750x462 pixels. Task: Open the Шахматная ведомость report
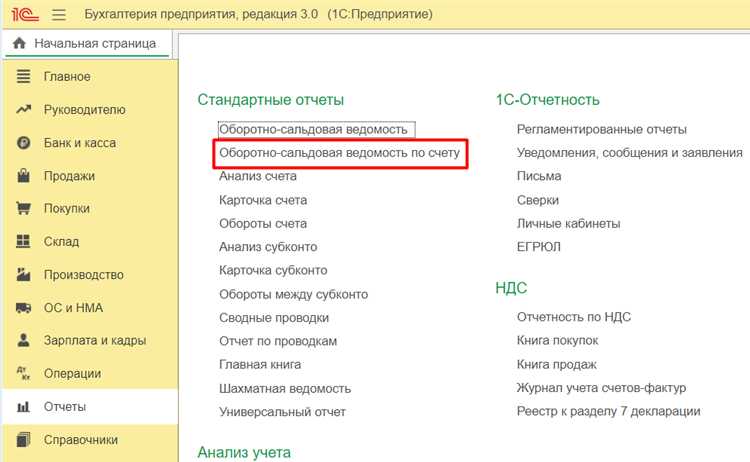[285, 388]
